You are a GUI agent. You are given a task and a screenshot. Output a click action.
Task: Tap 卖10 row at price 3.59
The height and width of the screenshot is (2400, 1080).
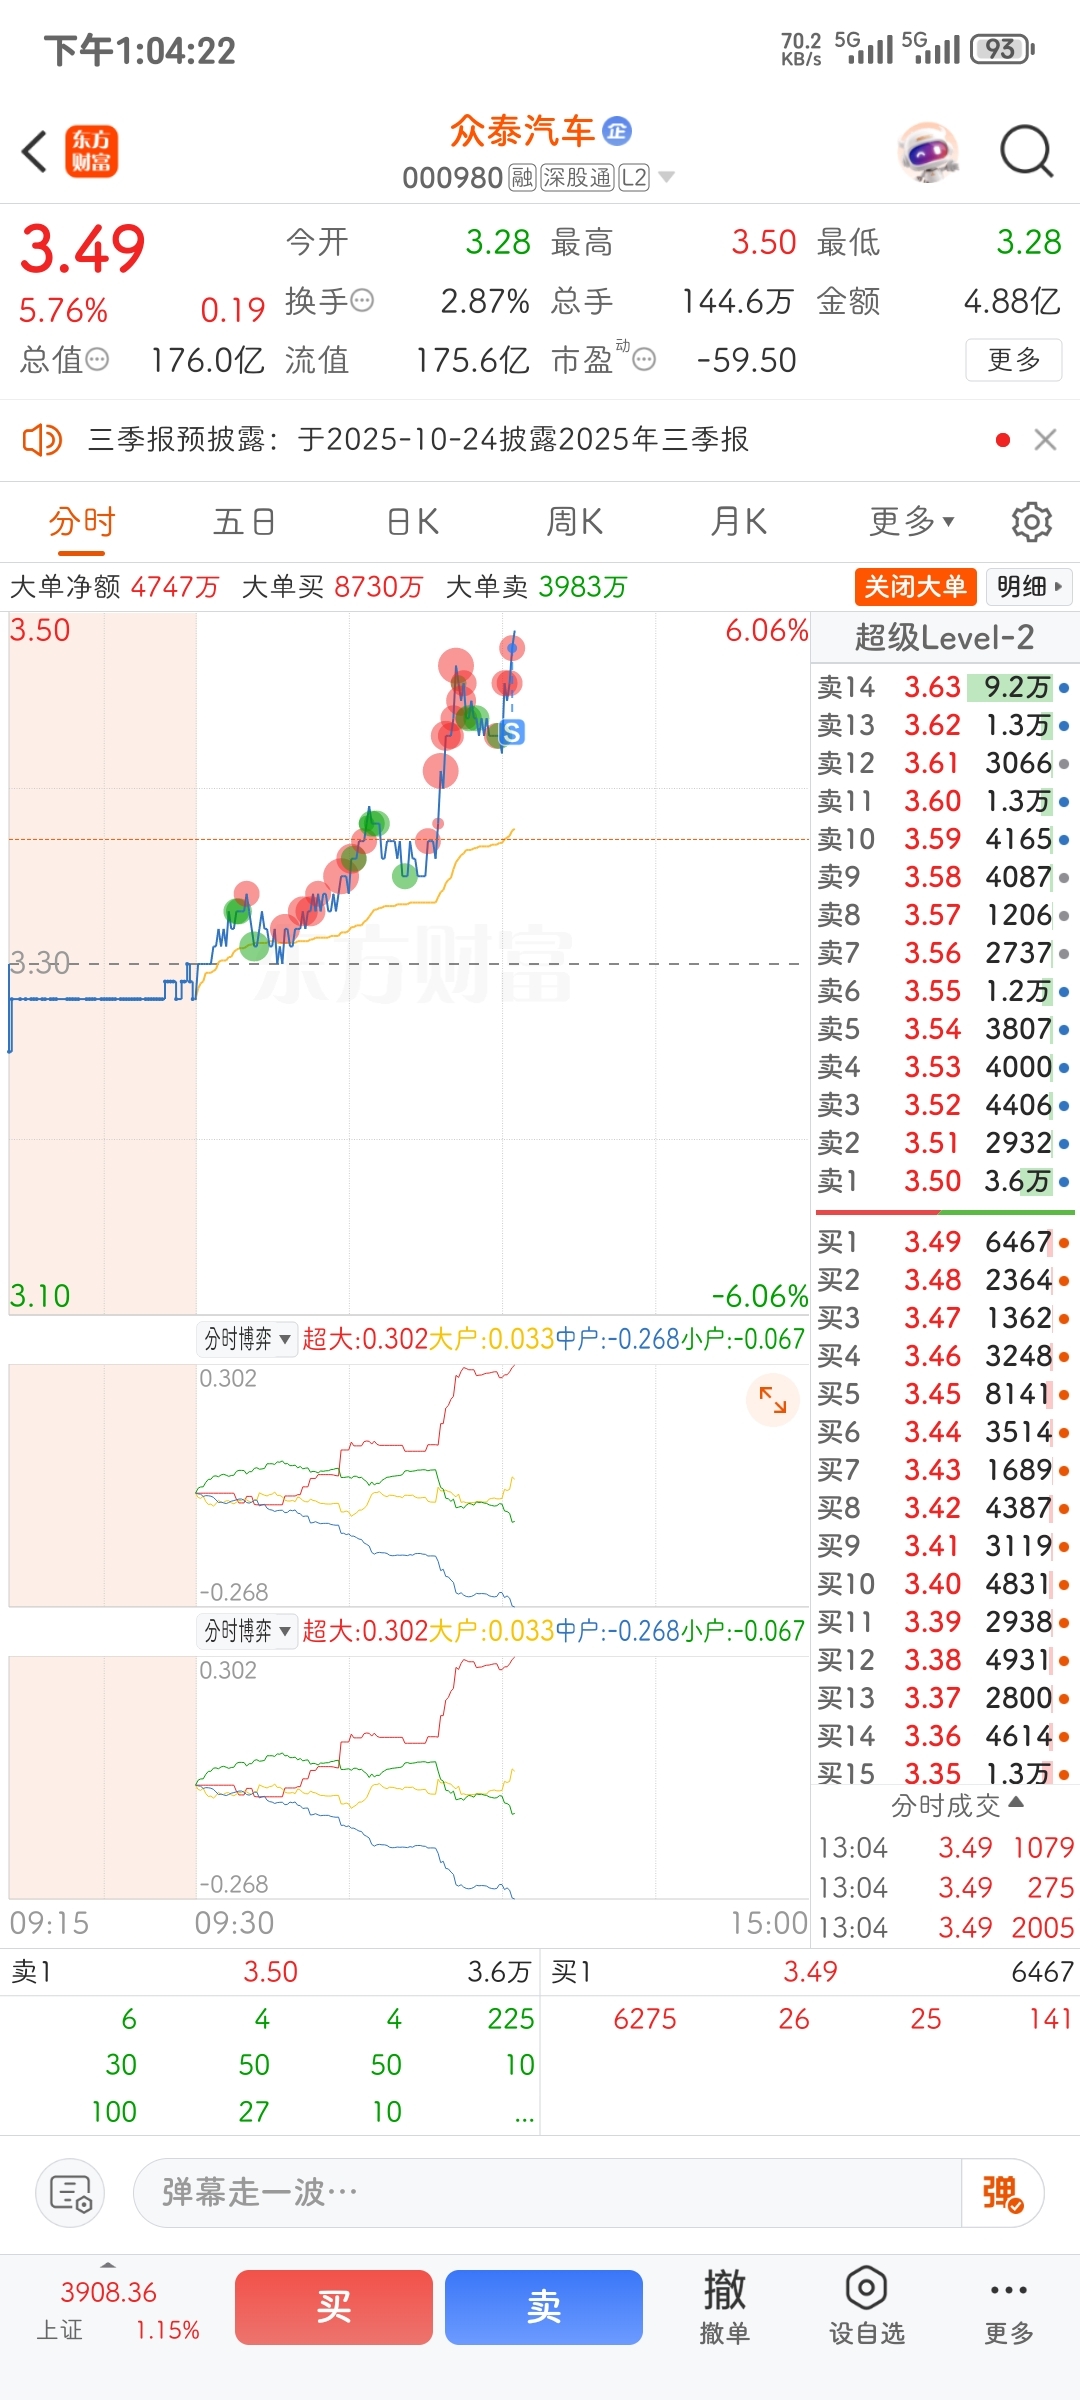(944, 839)
